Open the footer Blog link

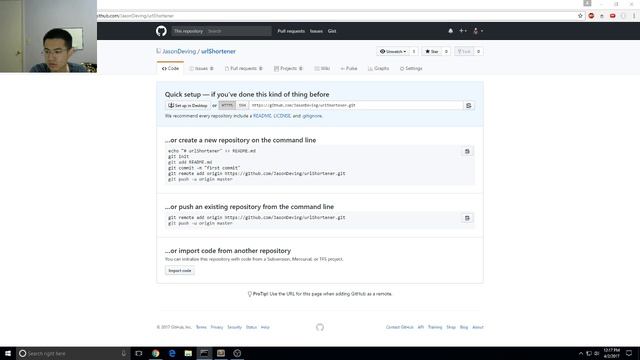[x=464, y=327]
